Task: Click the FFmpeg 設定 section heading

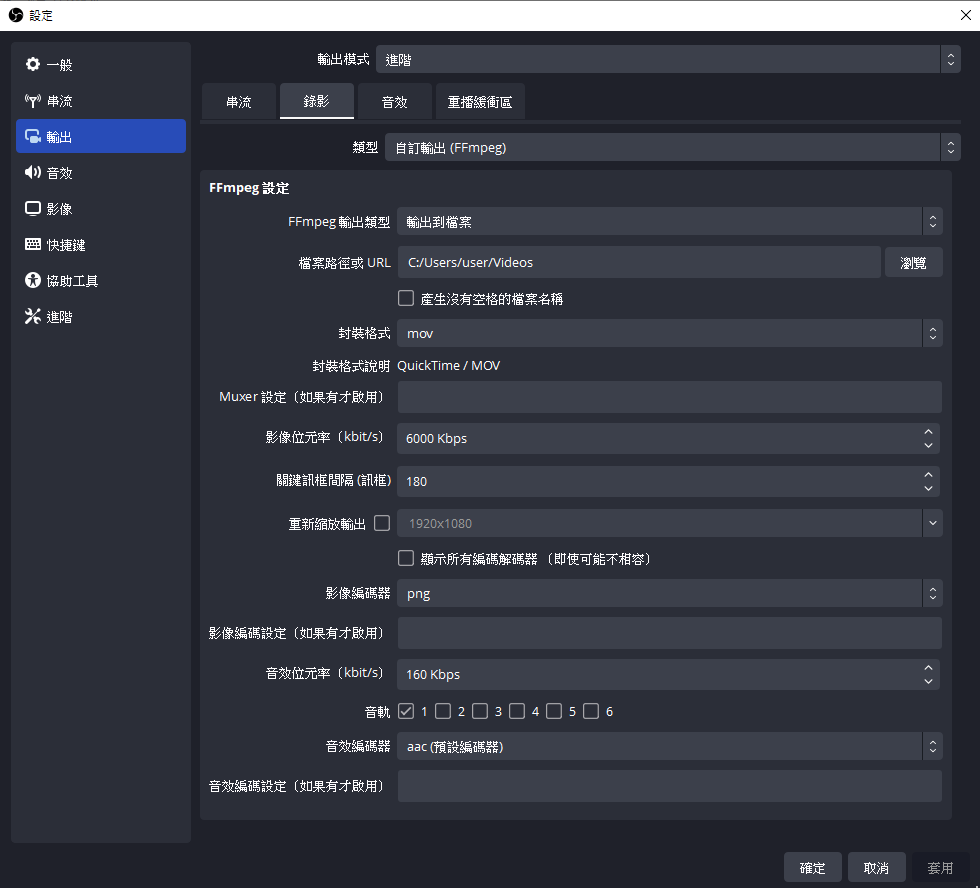Action: point(249,188)
